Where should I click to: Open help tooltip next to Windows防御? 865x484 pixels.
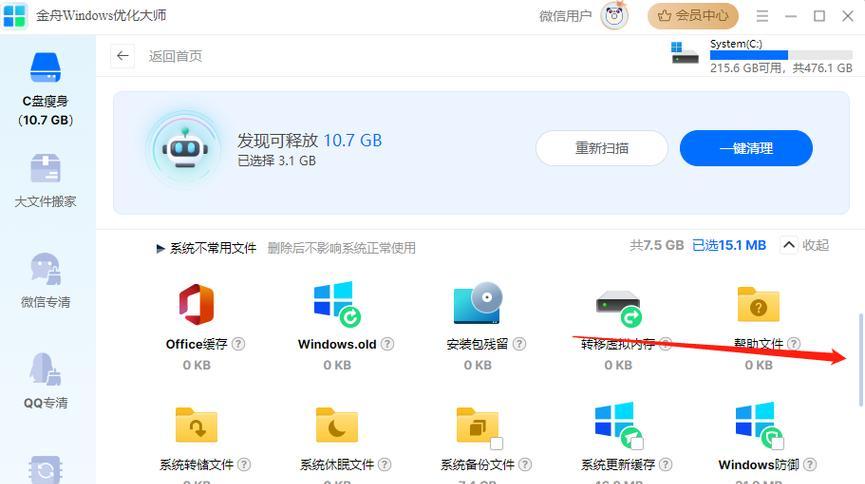[810, 465]
